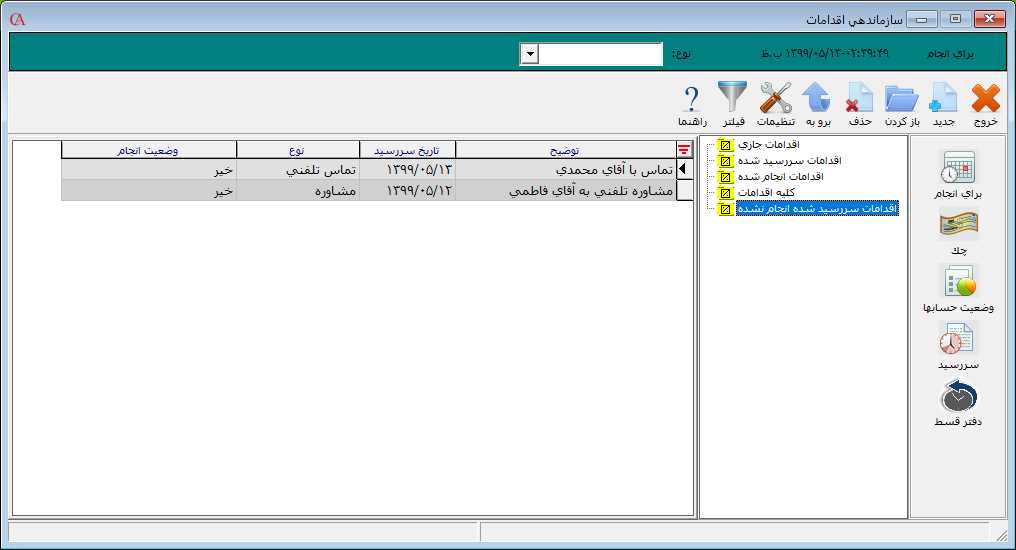Click the خروج (Exit) toolbar icon
Screen dimensions: 1016x550
click(x=985, y=99)
